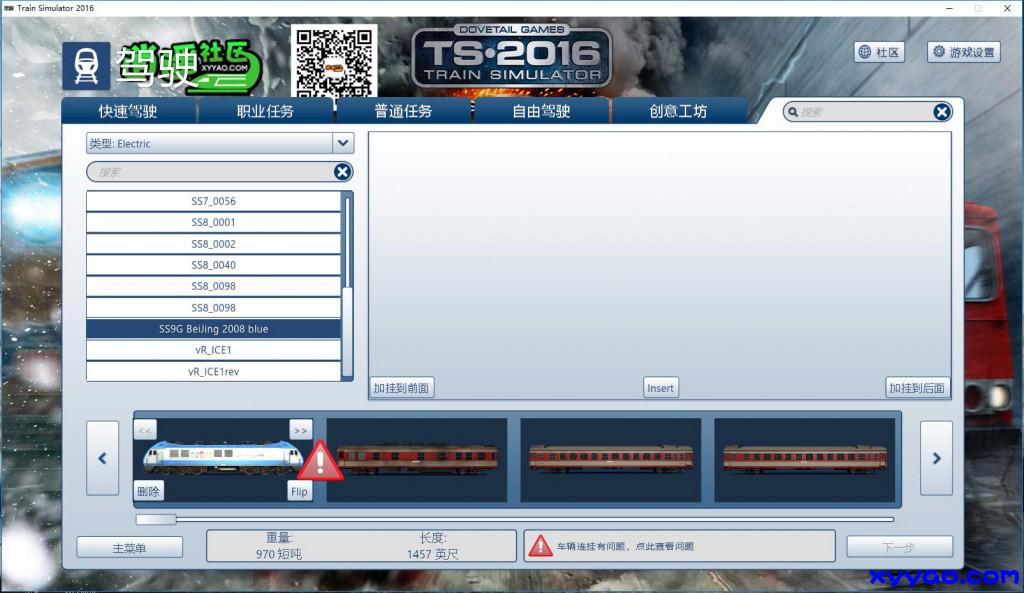Viewport: 1024px width, 593px height.
Task: Open the 职业任务 tab
Action: tap(265, 111)
